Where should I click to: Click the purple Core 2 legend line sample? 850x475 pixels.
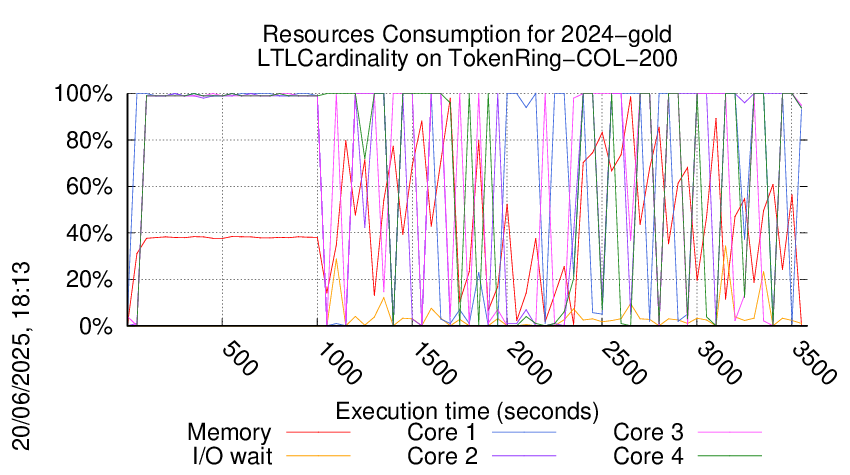(x=524, y=456)
